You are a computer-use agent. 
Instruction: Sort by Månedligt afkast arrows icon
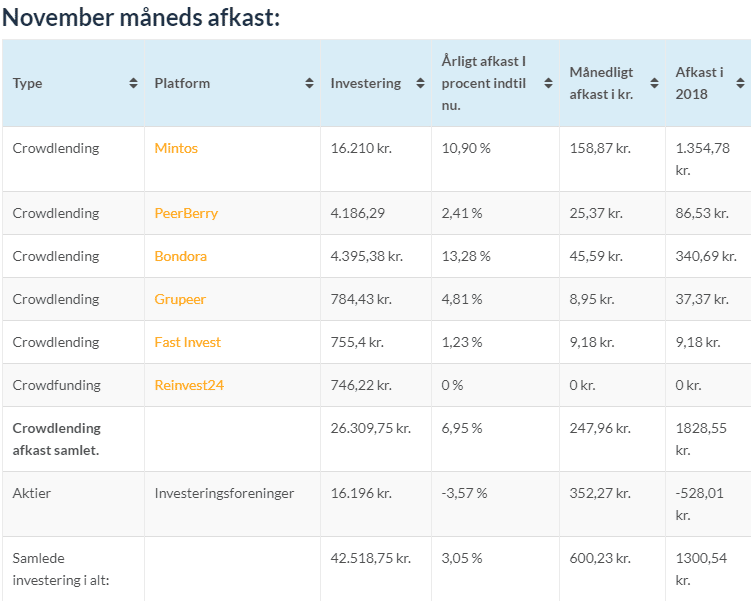coord(655,84)
